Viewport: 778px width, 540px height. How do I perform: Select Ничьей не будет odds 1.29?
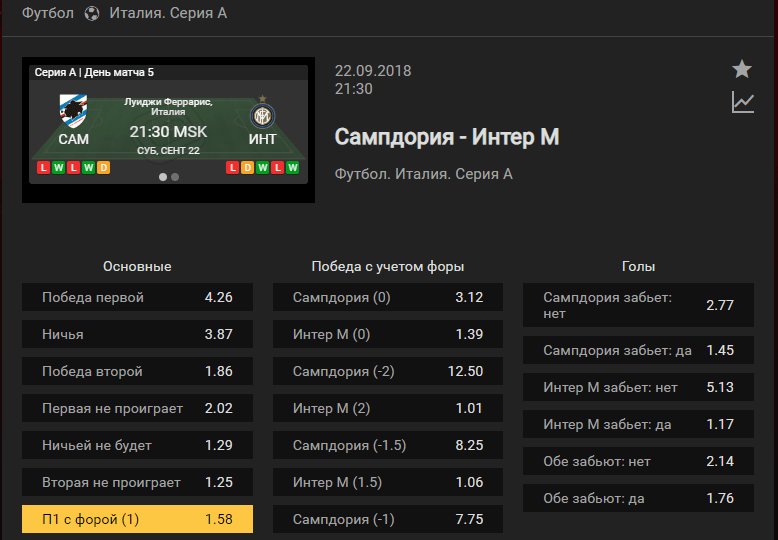coord(137,445)
